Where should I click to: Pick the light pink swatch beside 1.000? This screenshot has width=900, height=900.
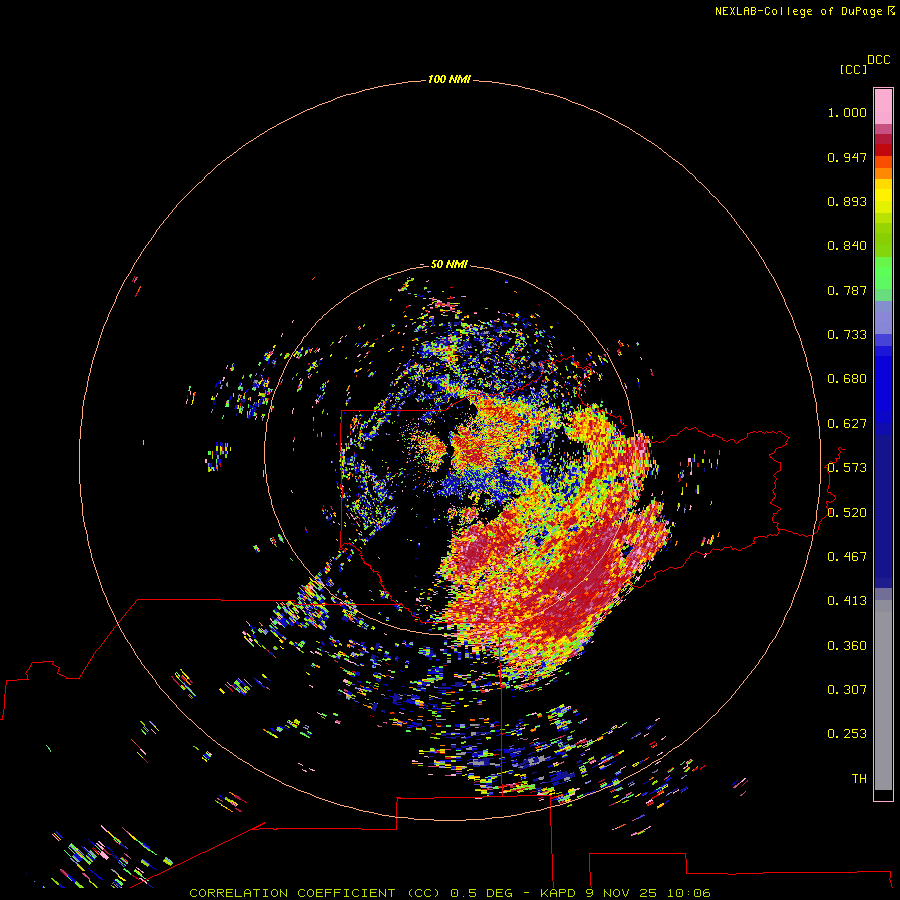click(883, 107)
